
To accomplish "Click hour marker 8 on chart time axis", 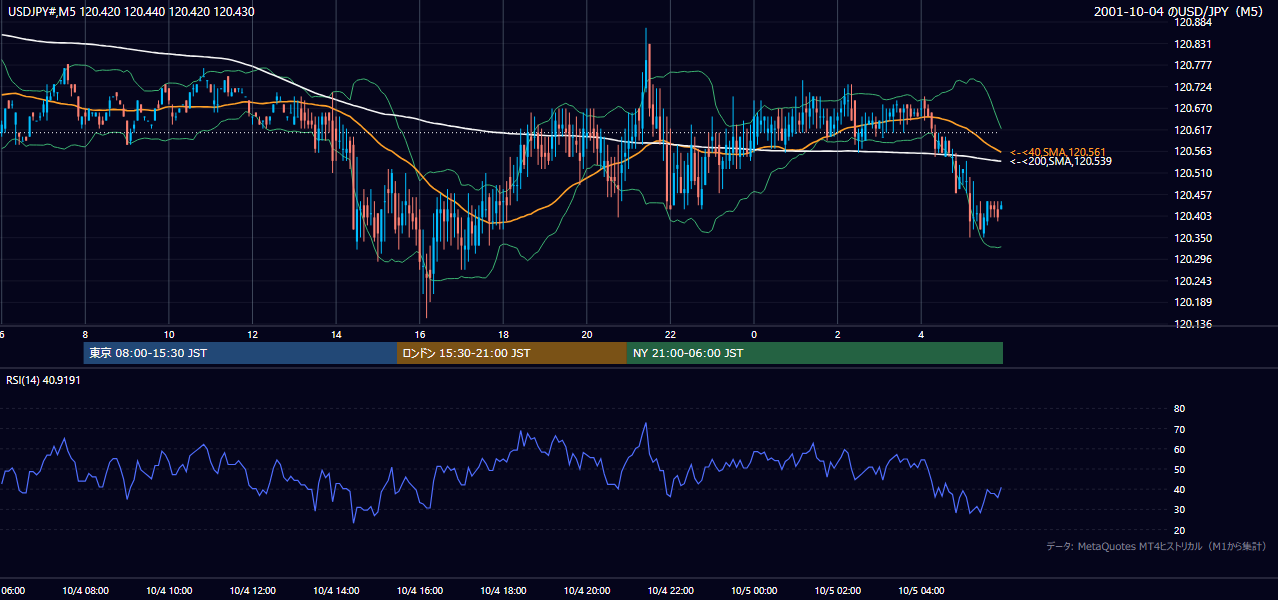I will (x=85, y=334).
